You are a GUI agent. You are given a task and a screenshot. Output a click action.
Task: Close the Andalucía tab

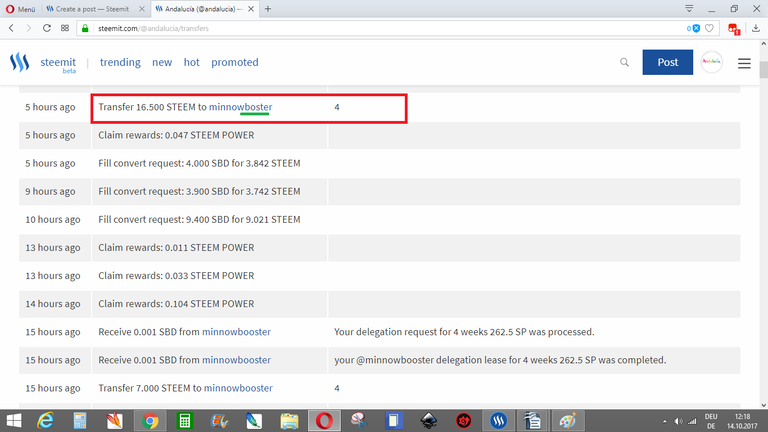tap(251, 9)
